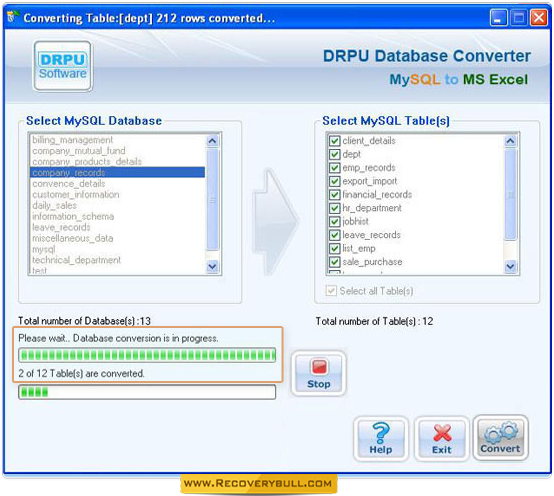The width and height of the screenshot is (554, 496).
Task: Click the Convert button with gears
Action: (x=500, y=438)
